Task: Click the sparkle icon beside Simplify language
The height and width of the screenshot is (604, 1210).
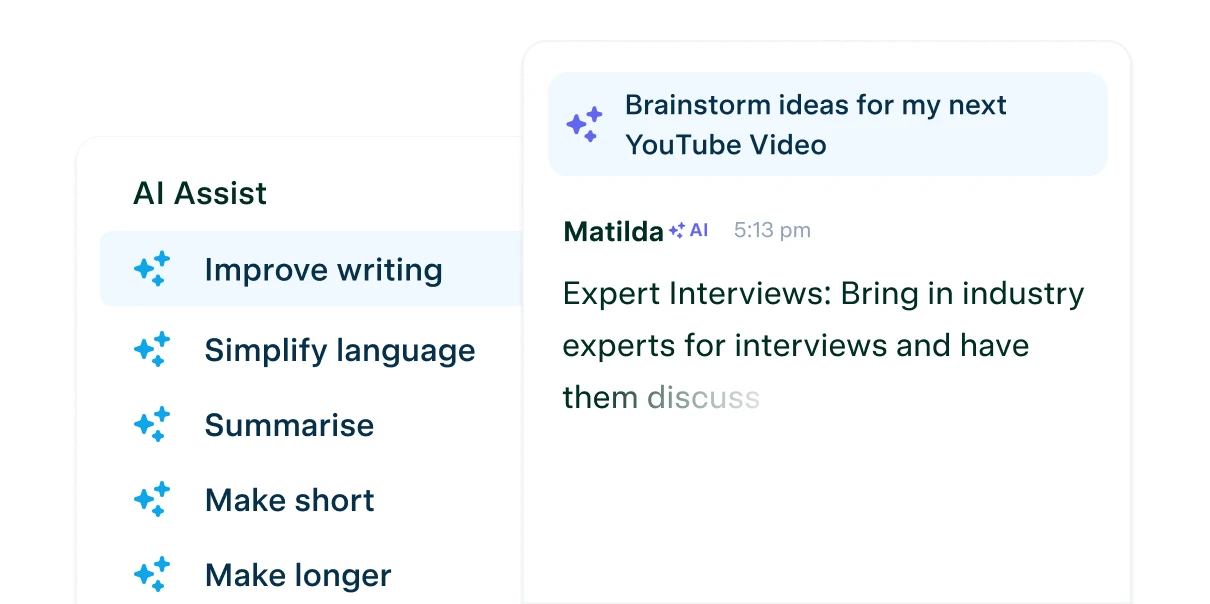Action: click(x=152, y=349)
